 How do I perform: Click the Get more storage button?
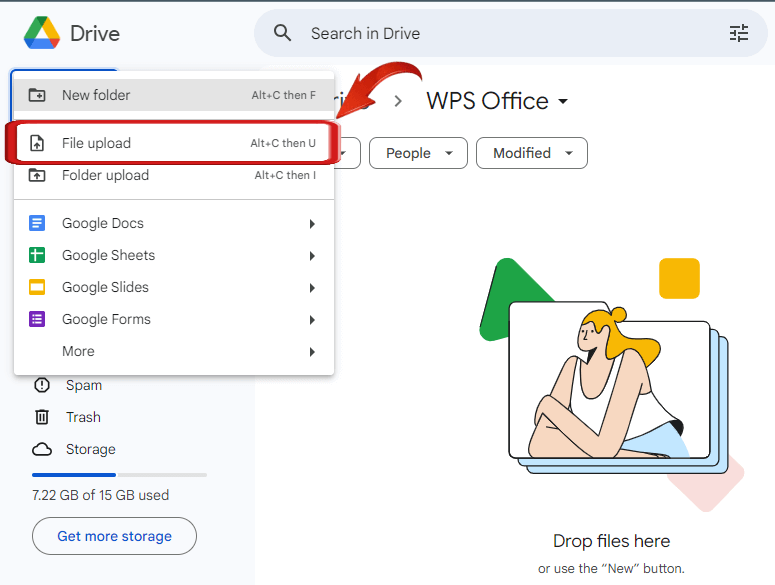coord(114,536)
